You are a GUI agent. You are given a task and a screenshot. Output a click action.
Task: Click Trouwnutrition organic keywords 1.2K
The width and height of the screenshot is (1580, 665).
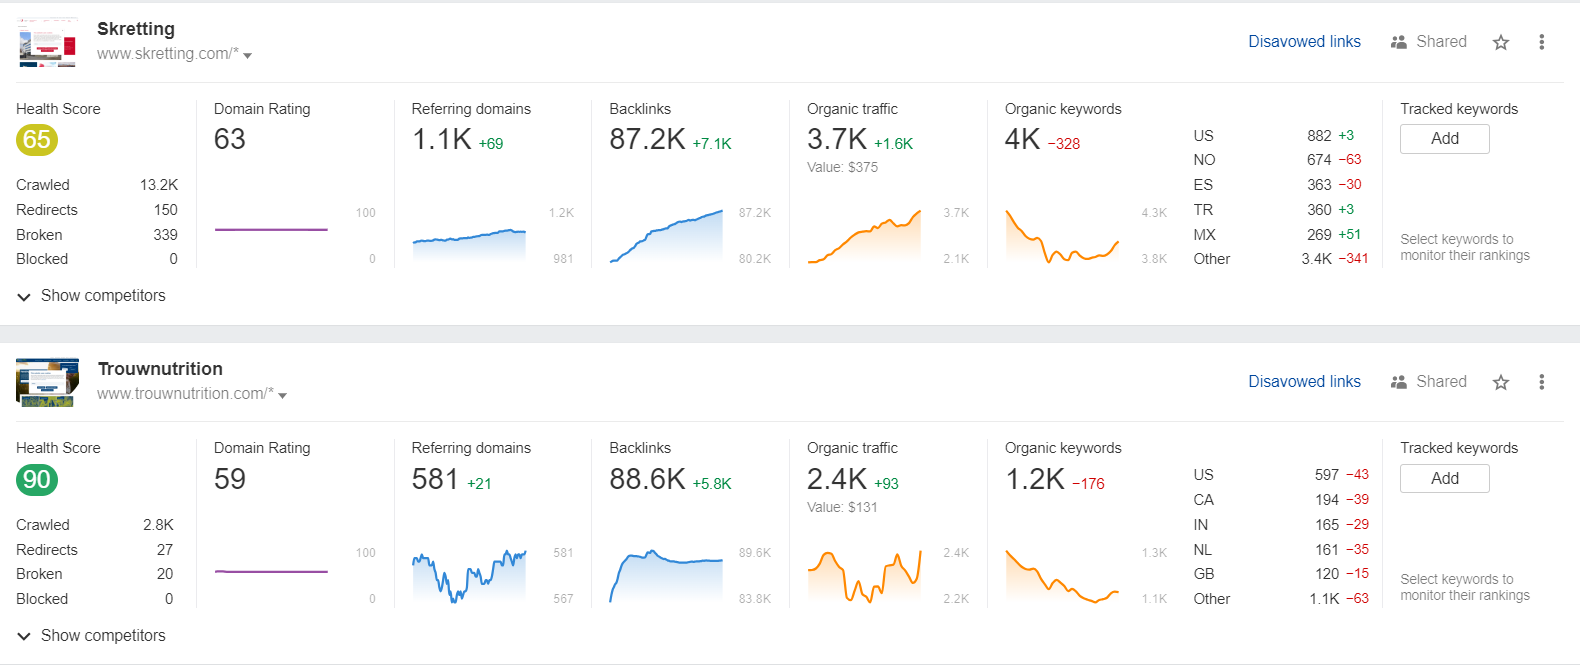point(1035,480)
